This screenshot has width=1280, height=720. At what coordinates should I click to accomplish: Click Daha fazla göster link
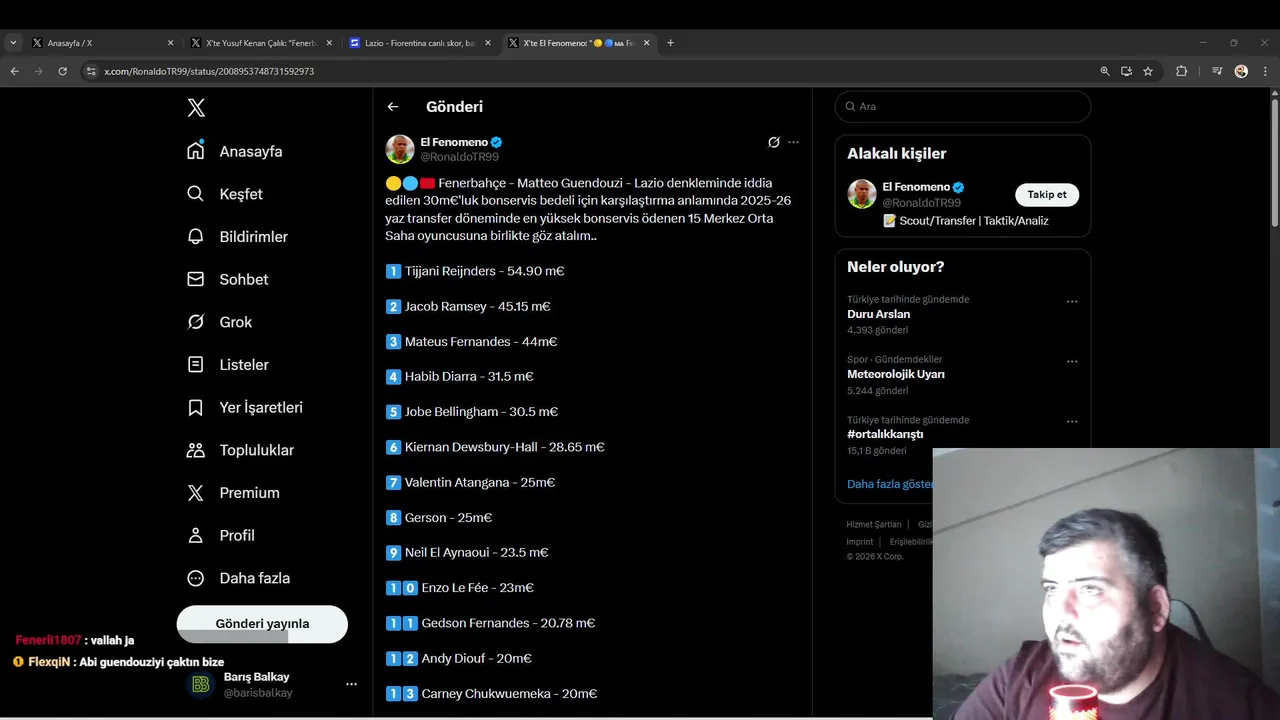pyautogui.click(x=890, y=484)
